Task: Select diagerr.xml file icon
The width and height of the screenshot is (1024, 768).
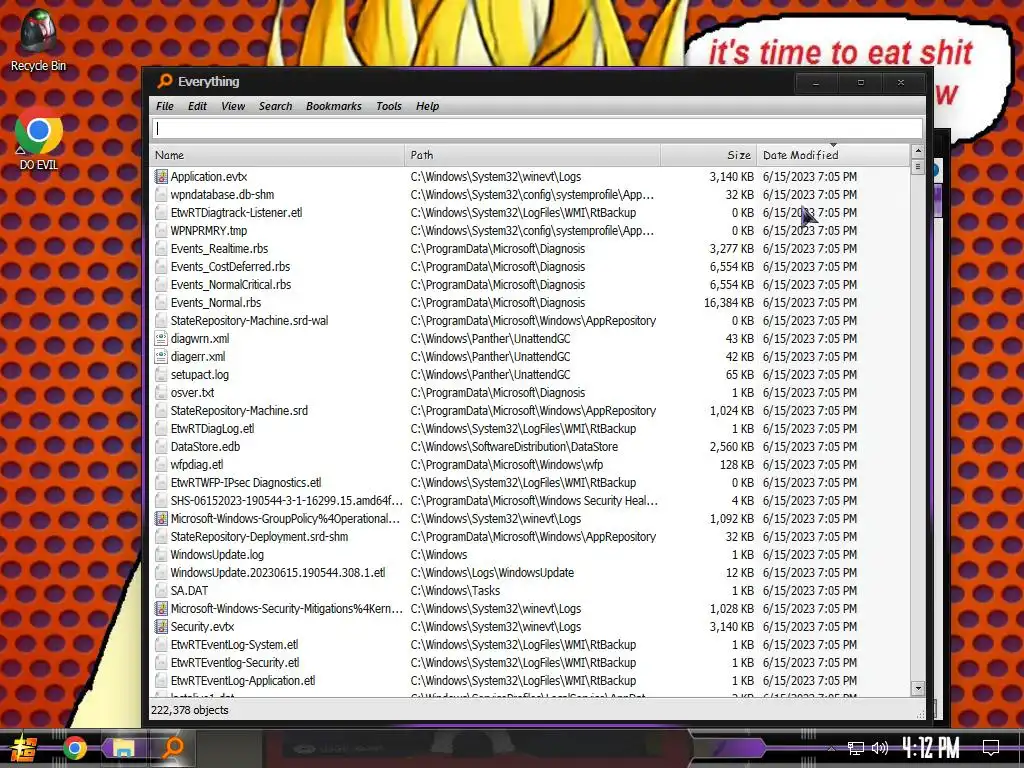Action: tap(161, 357)
